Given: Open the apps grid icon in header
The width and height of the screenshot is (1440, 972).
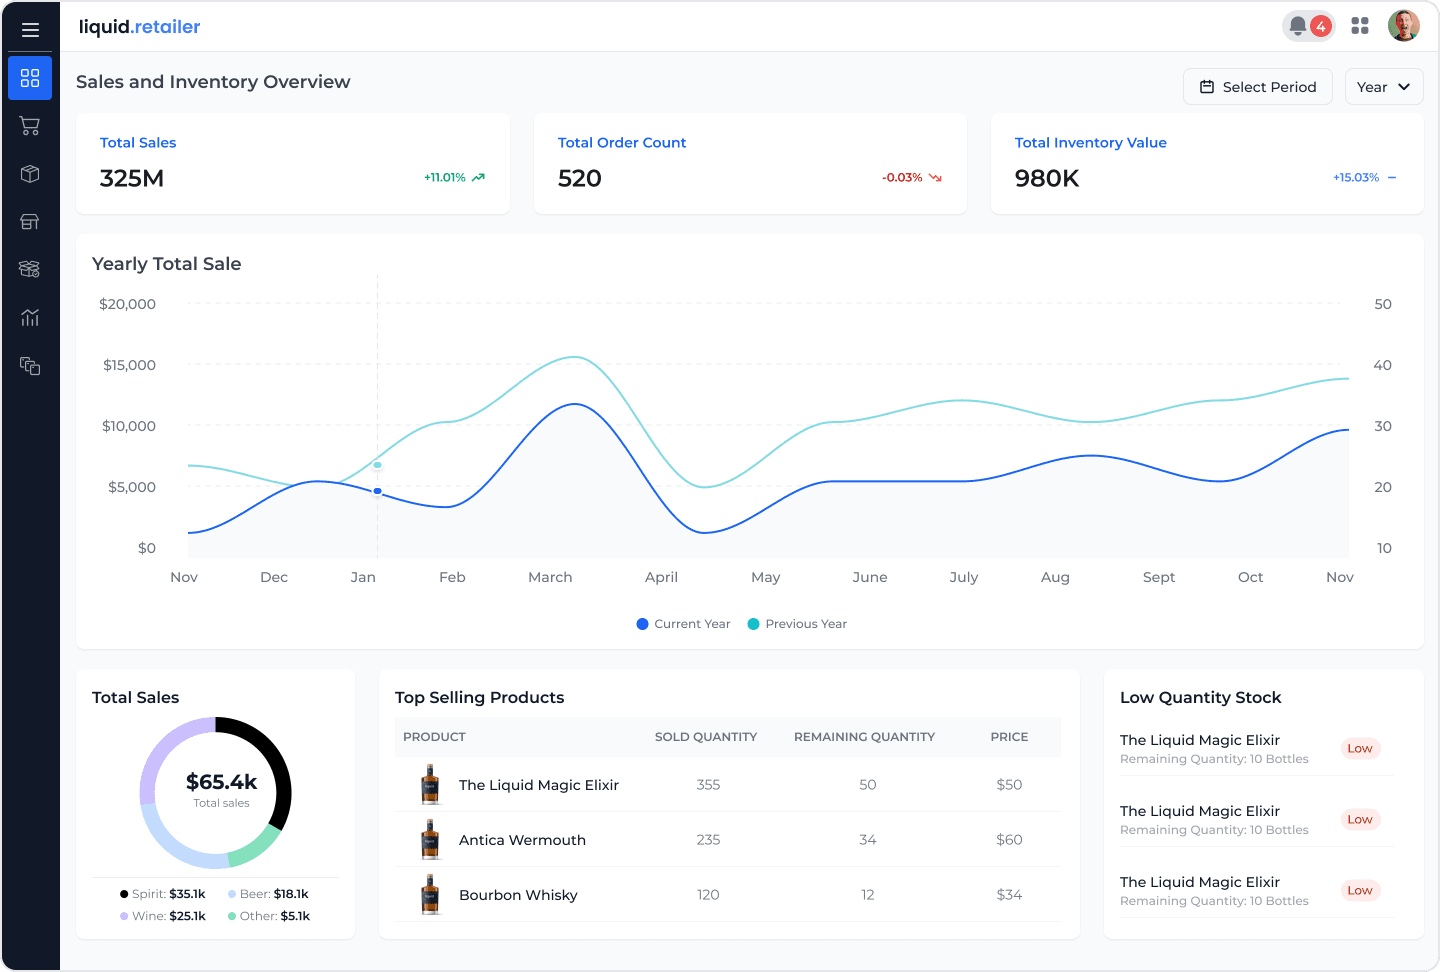Looking at the screenshot, I should click(1360, 26).
